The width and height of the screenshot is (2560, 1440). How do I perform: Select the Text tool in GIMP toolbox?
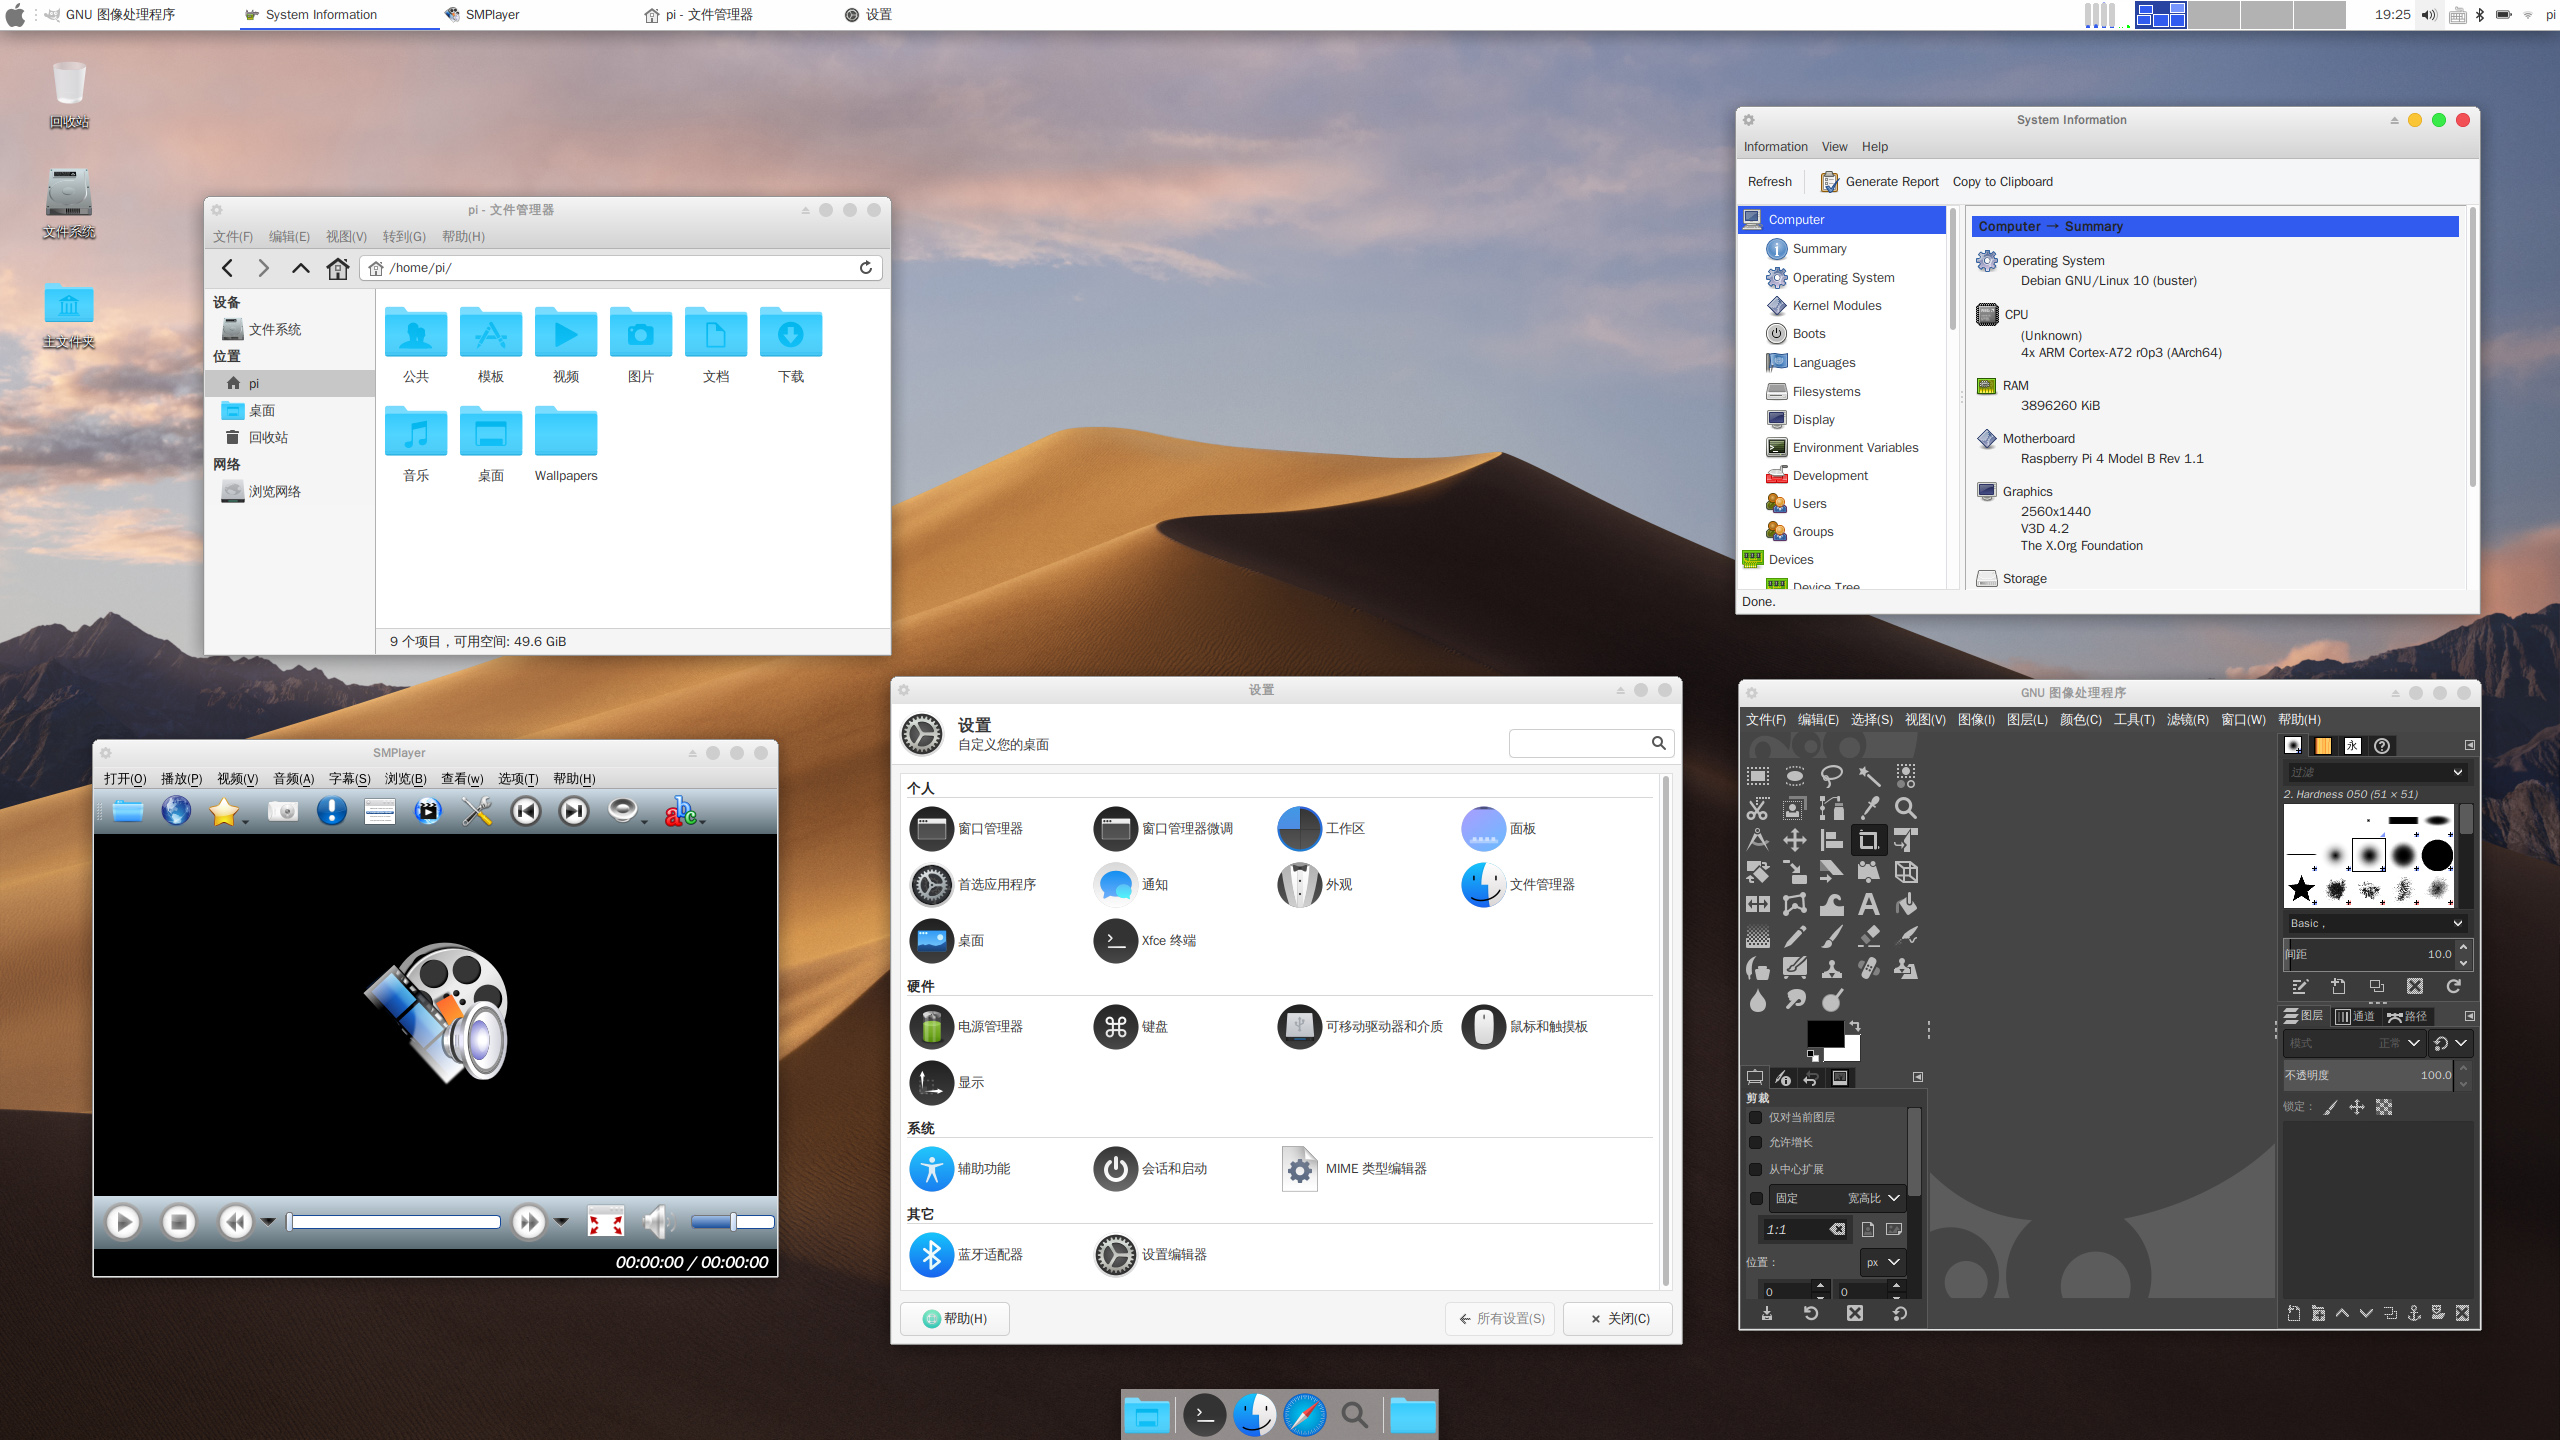(1868, 905)
